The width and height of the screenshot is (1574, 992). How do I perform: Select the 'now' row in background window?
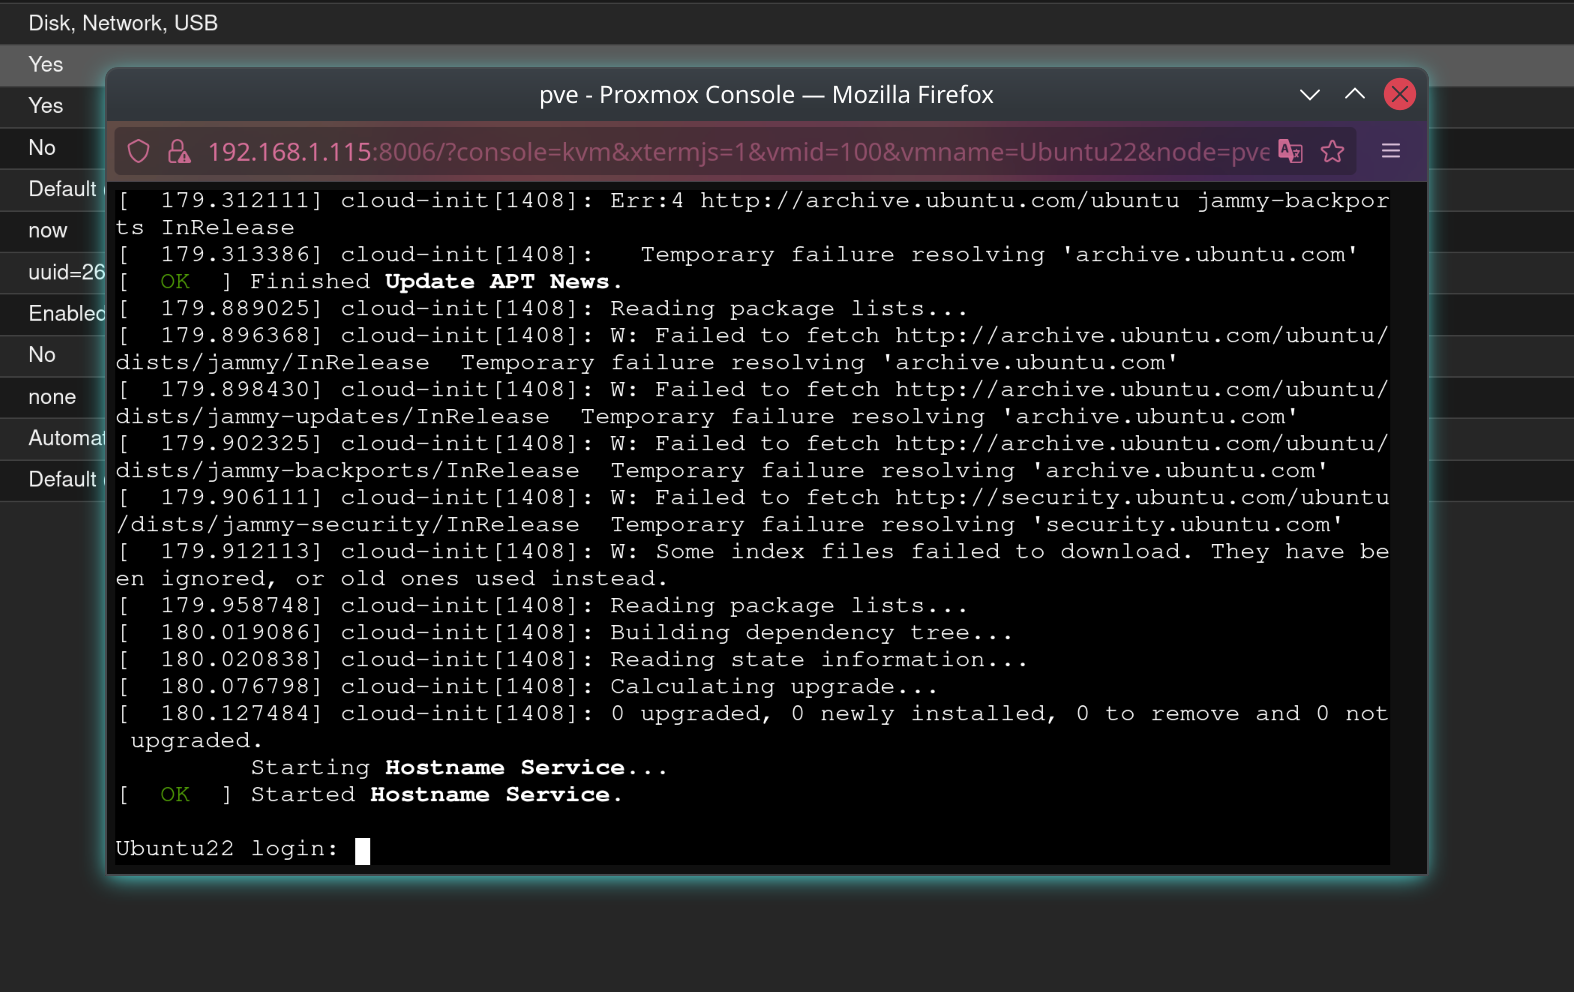pyautogui.click(x=53, y=231)
